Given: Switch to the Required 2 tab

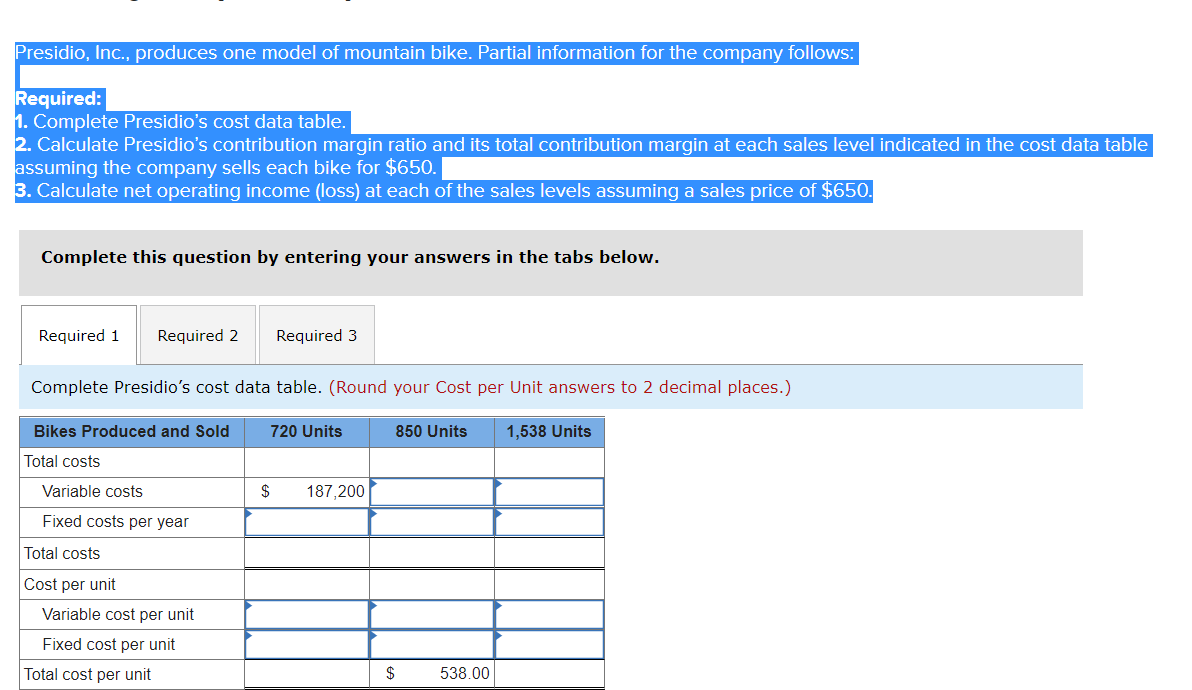Looking at the screenshot, I should [x=198, y=335].
